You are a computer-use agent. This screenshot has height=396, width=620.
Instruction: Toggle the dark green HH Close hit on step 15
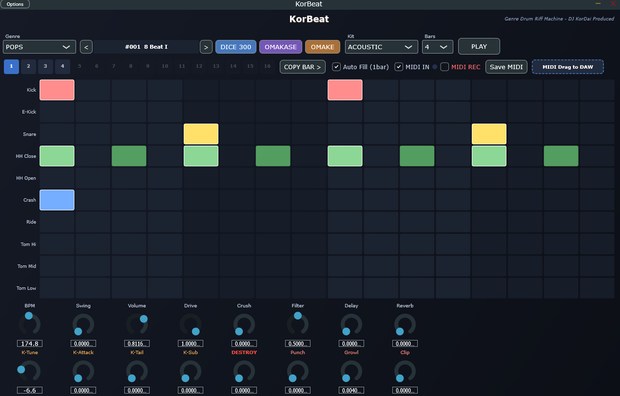[x=561, y=156]
